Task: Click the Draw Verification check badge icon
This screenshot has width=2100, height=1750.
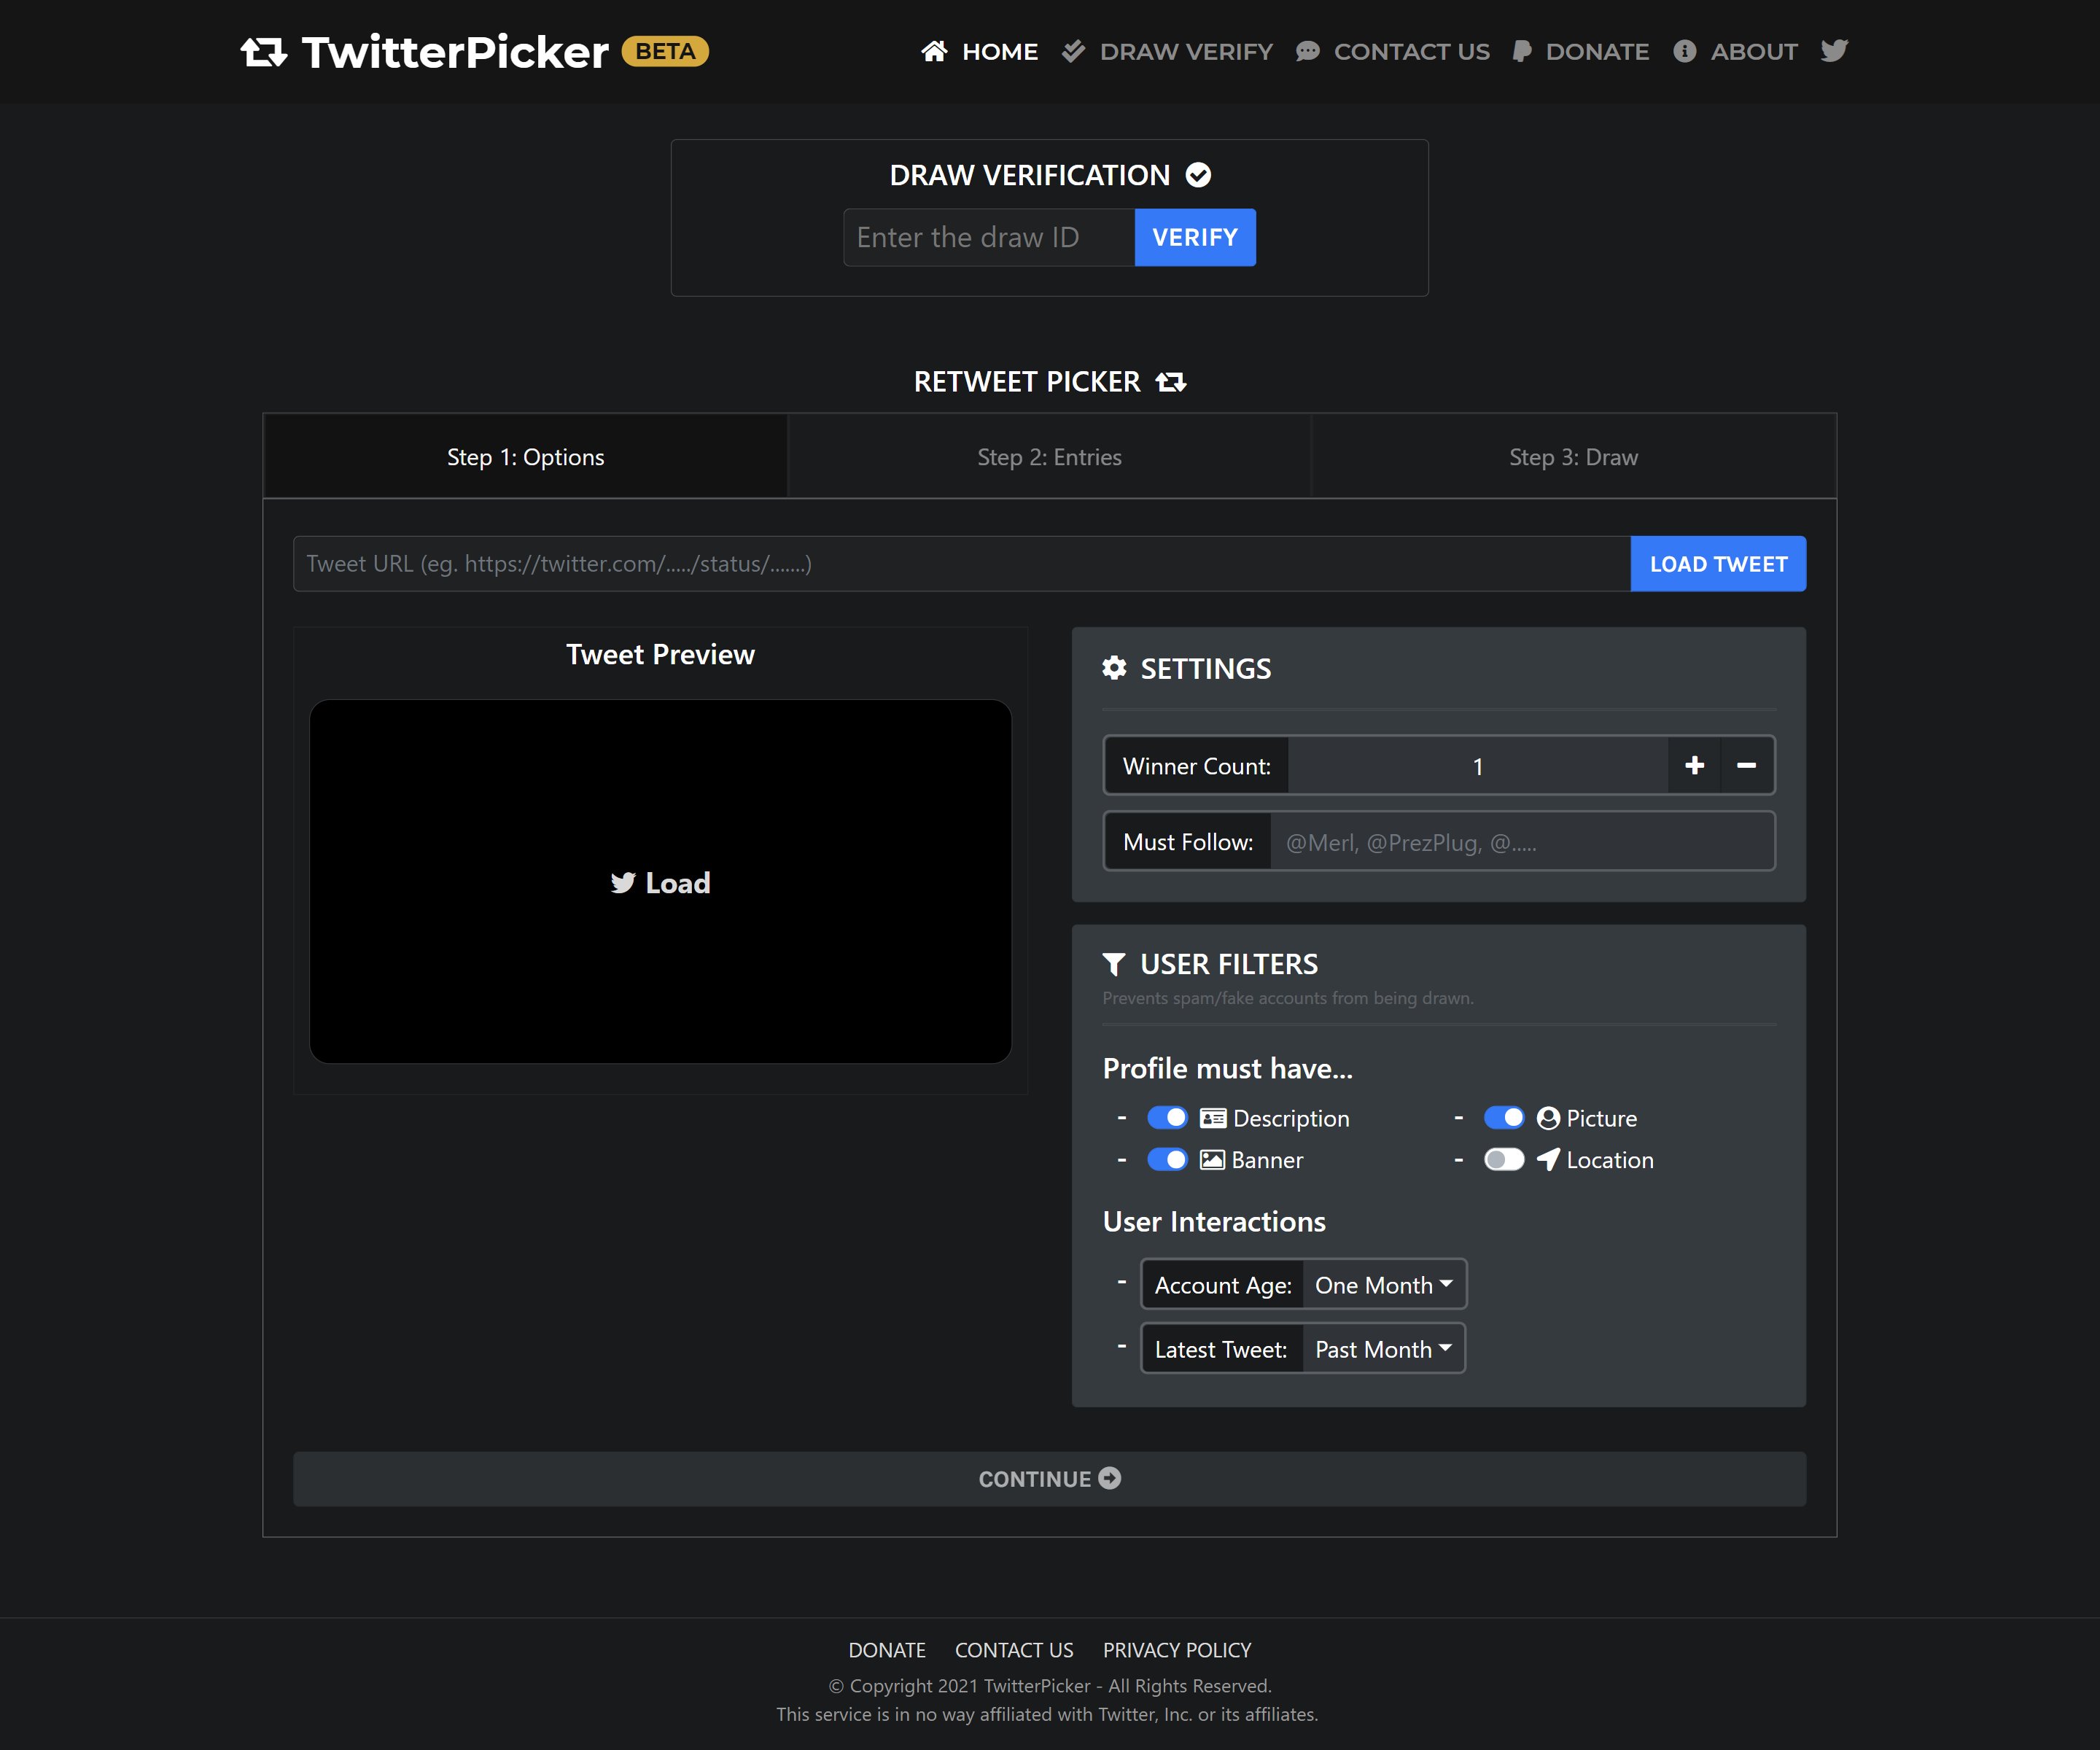Action: pos(1198,175)
